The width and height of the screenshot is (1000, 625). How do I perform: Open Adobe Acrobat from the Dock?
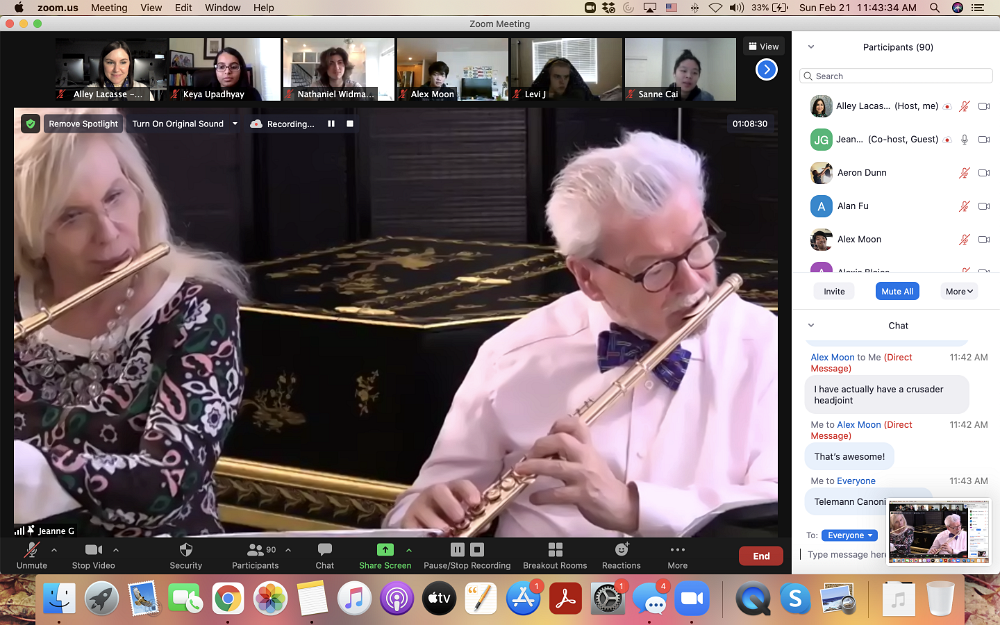(565, 599)
